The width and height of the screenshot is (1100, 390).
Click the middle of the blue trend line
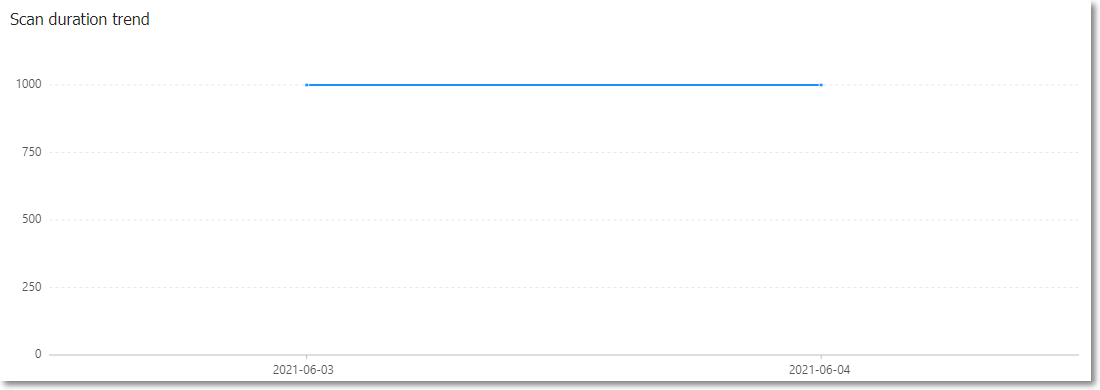click(x=563, y=85)
